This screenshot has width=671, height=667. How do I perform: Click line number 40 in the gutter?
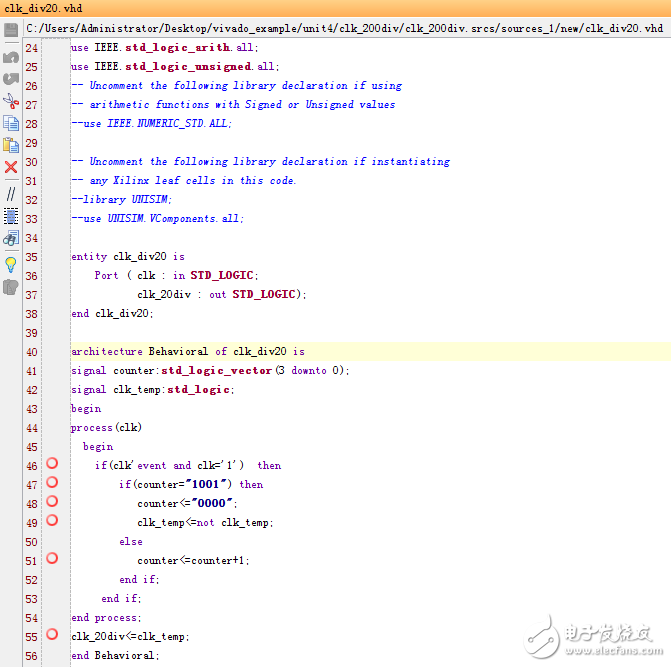32,352
